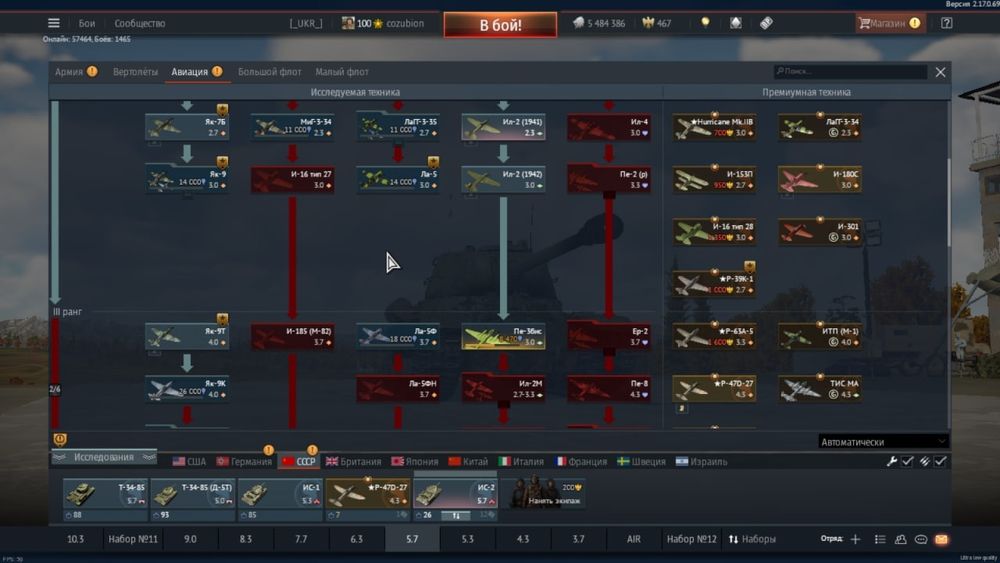
Task: Select premium И-153П card
Action: coord(714,179)
